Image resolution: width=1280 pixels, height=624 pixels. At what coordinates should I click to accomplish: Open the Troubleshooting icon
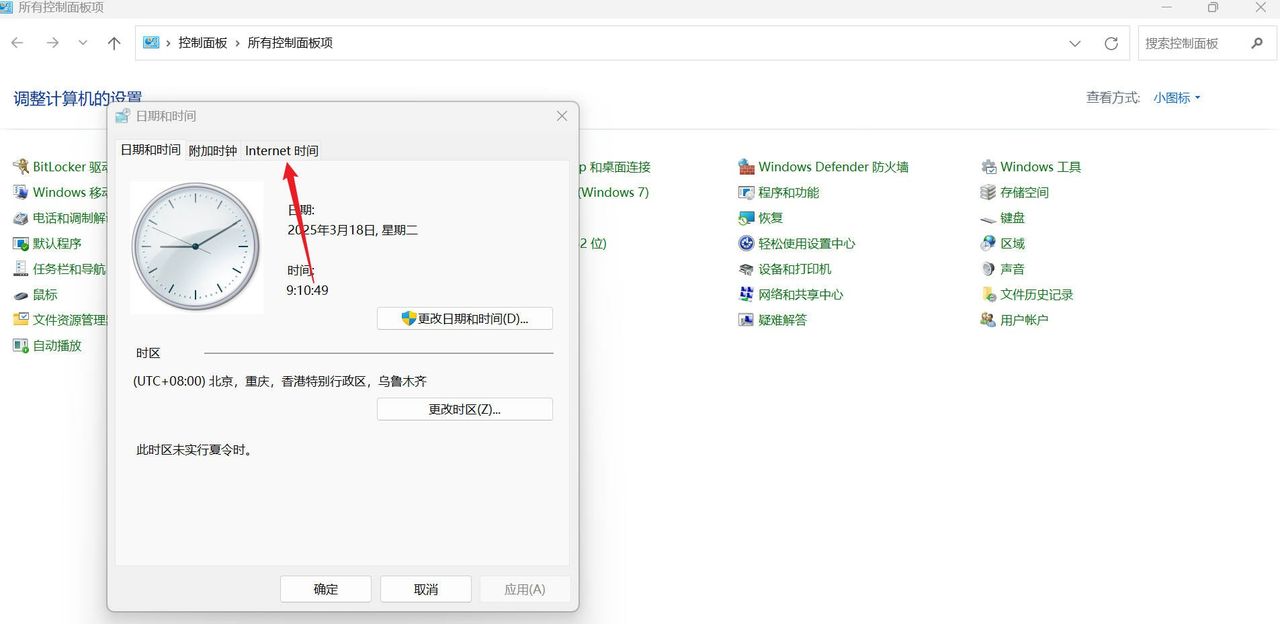pyautogui.click(x=746, y=320)
